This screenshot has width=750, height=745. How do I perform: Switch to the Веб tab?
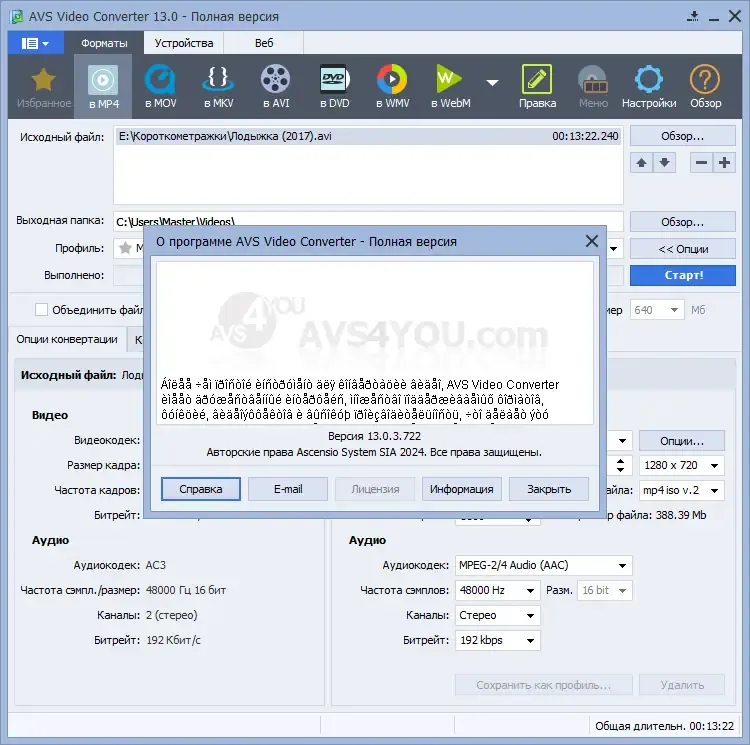click(x=264, y=44)
